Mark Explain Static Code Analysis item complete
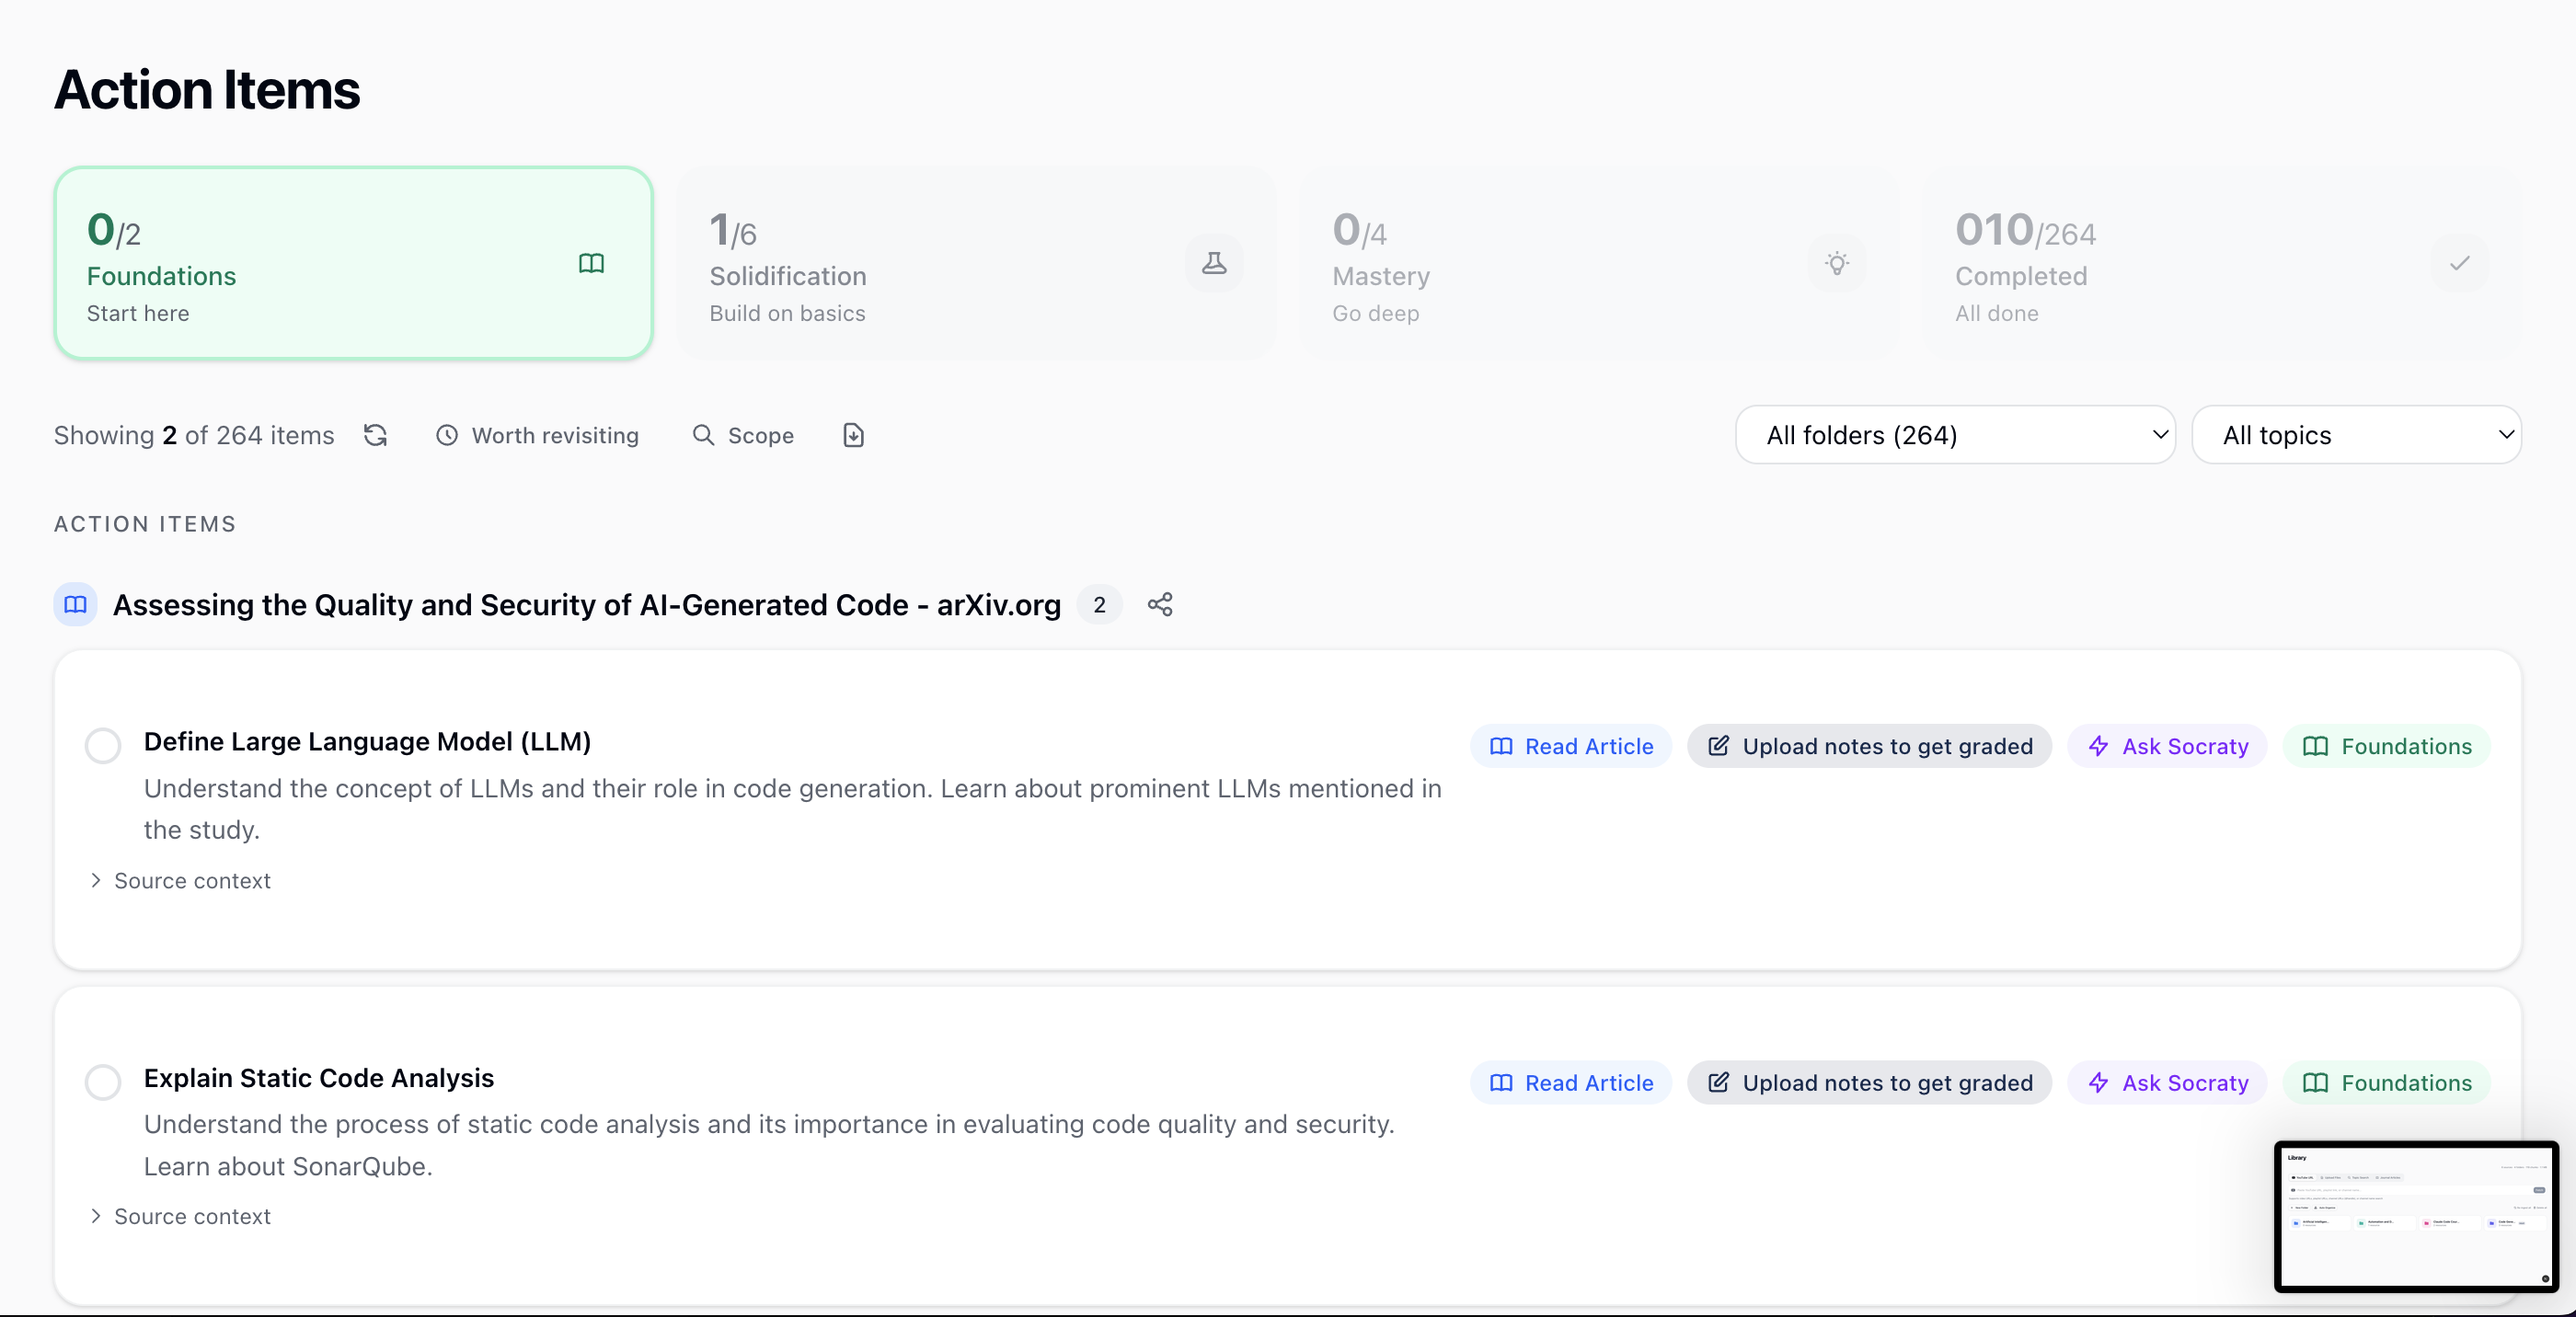 [x=103, y=1082]
